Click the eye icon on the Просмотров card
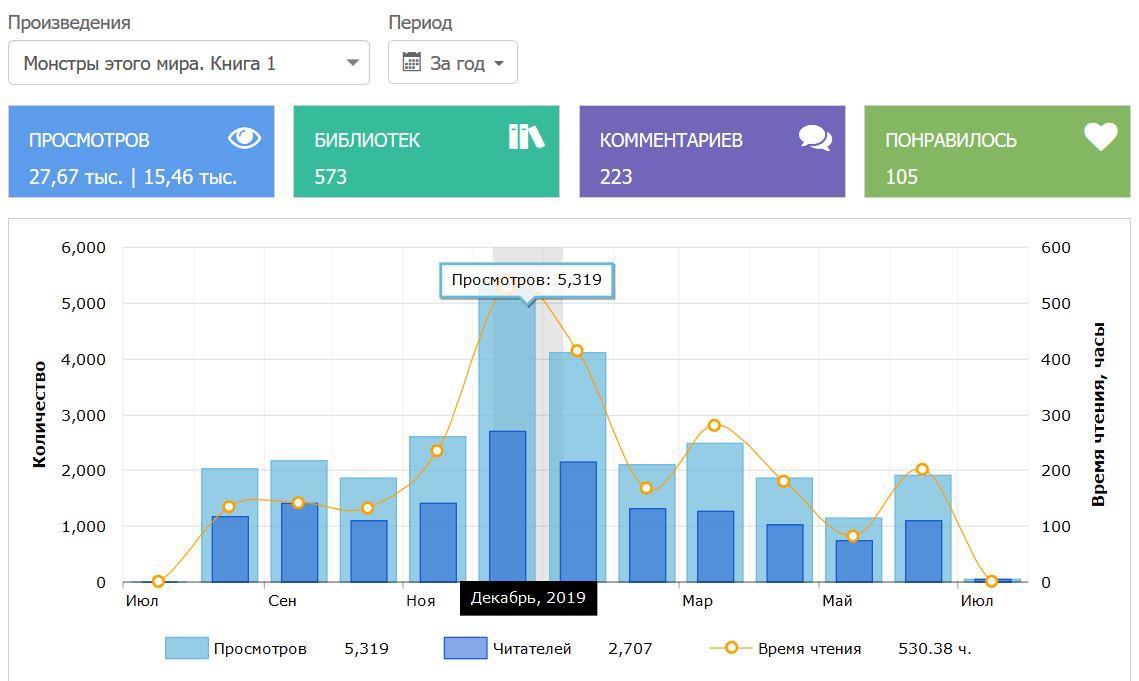Screen dimensions: 1139x681 click(244, 139)
